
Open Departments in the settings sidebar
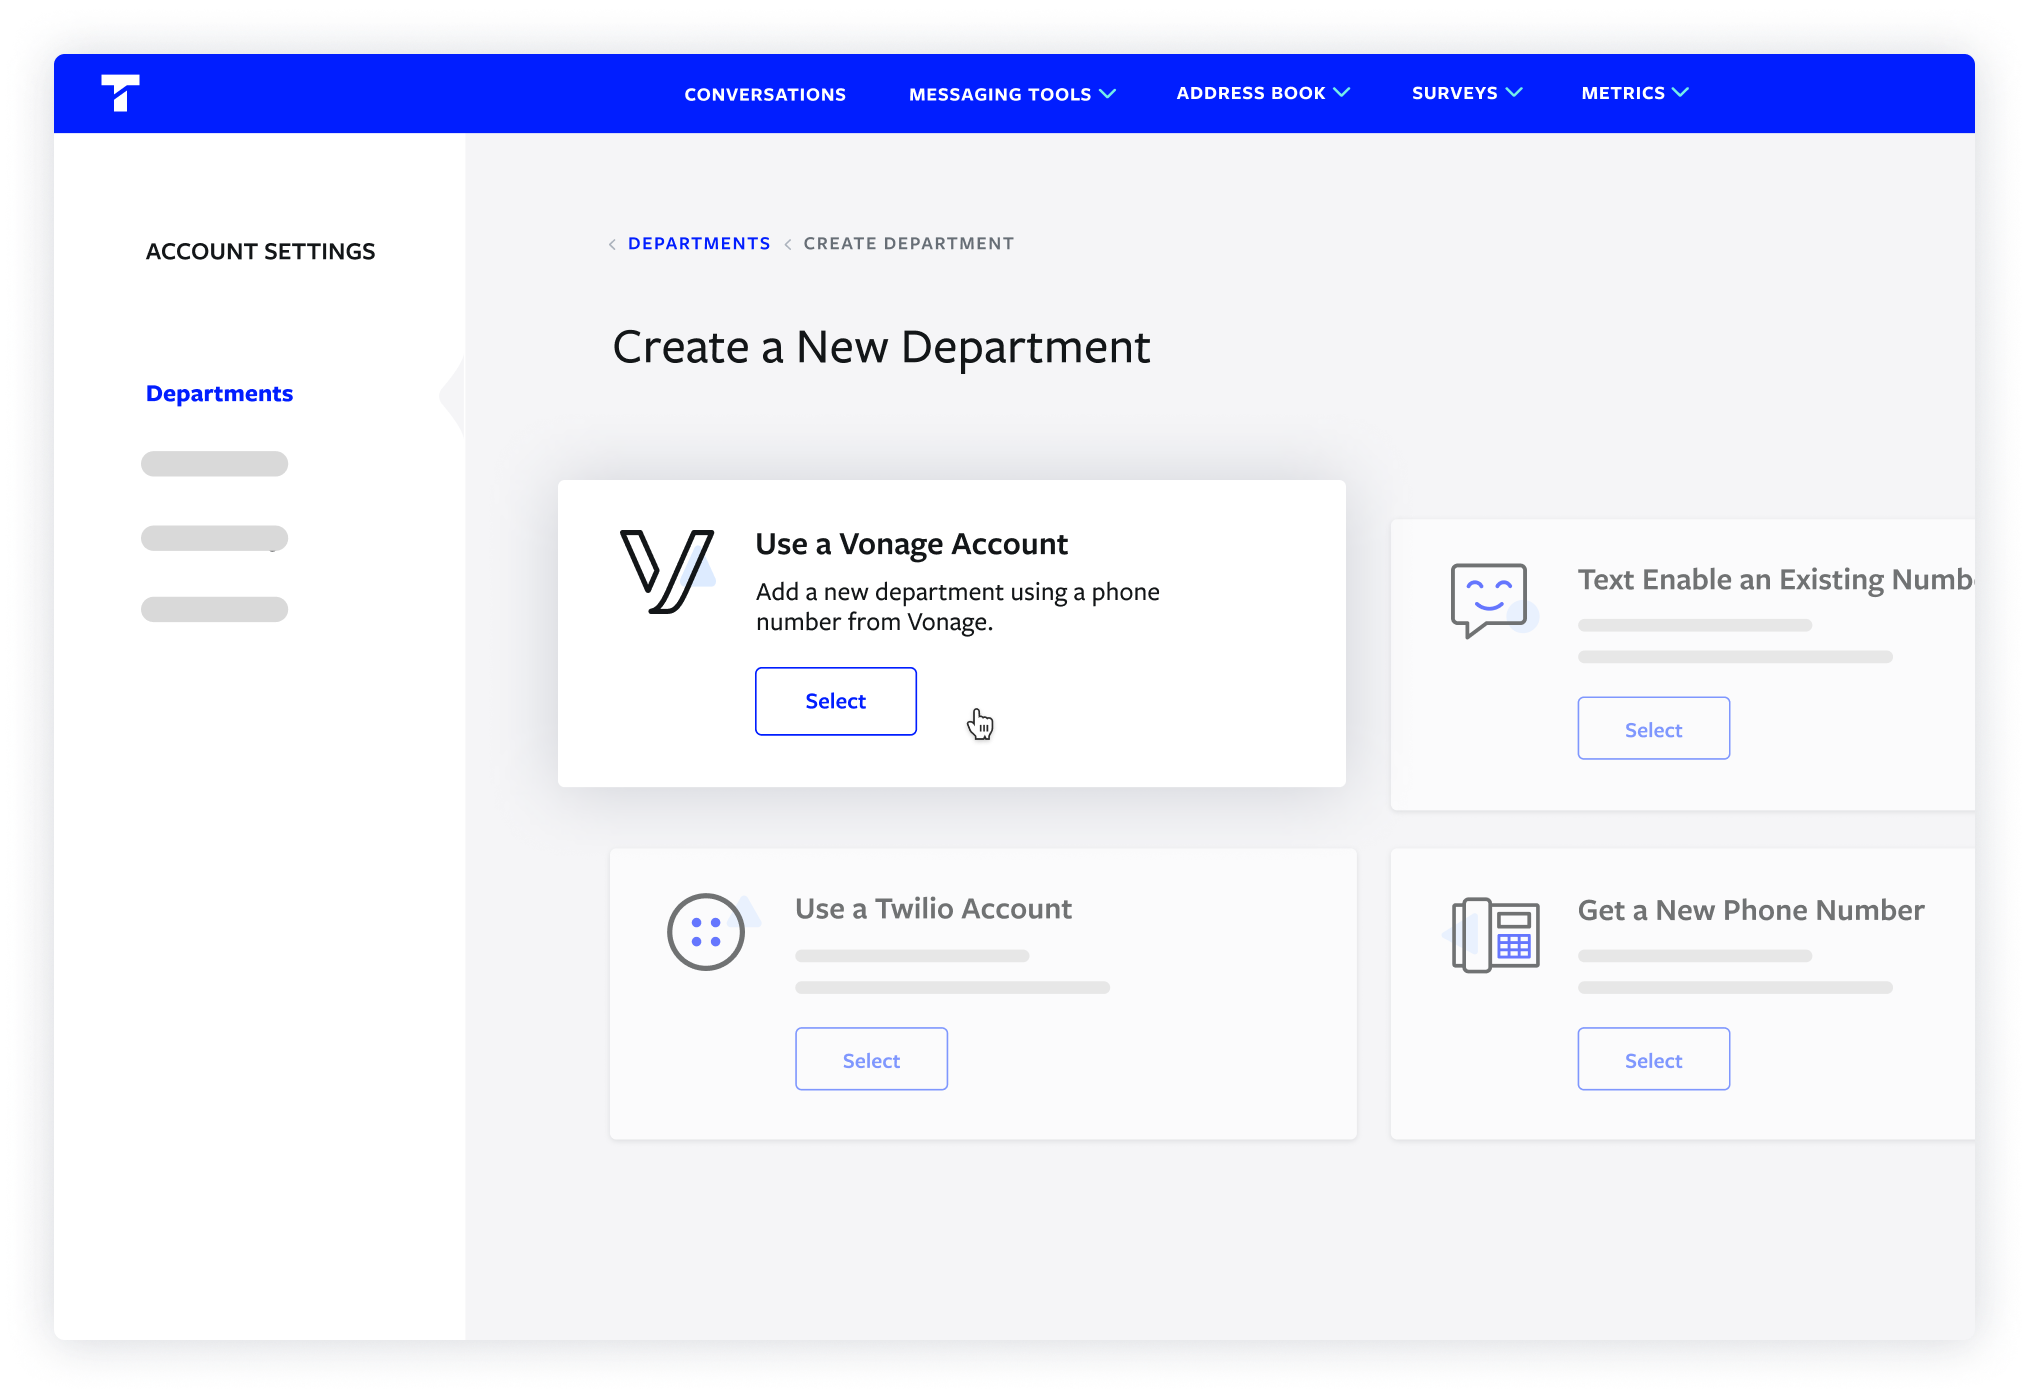pyautogui.click(x=219, y=393)
